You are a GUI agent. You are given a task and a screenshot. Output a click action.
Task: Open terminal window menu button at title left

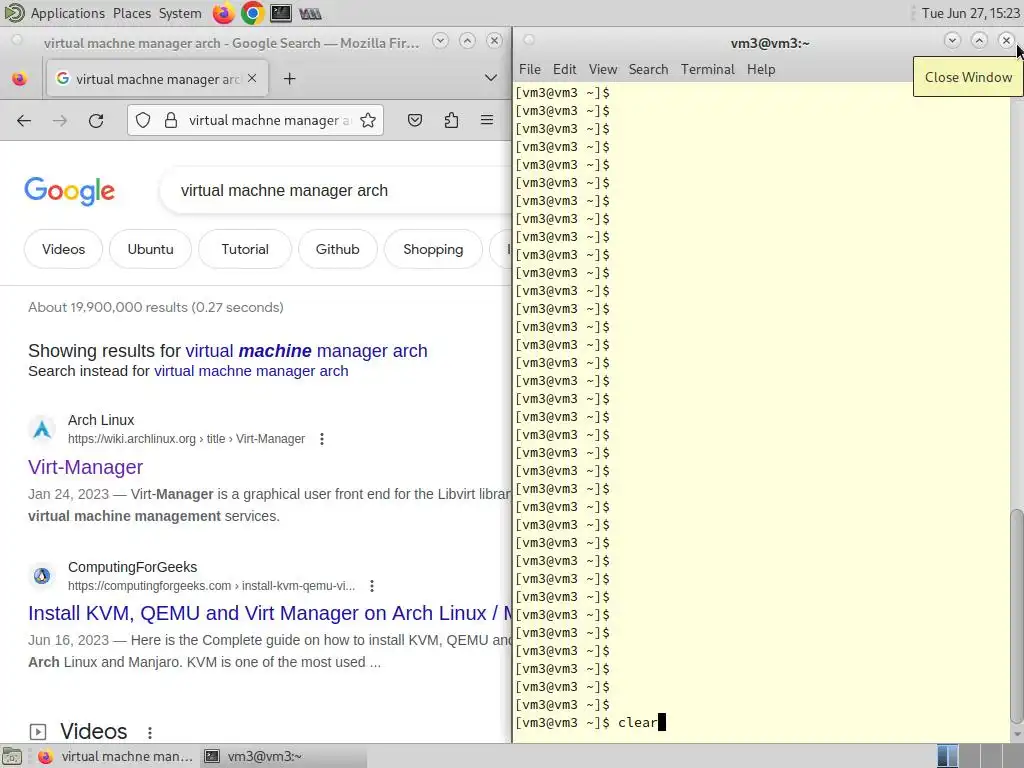tap(529, 40)
